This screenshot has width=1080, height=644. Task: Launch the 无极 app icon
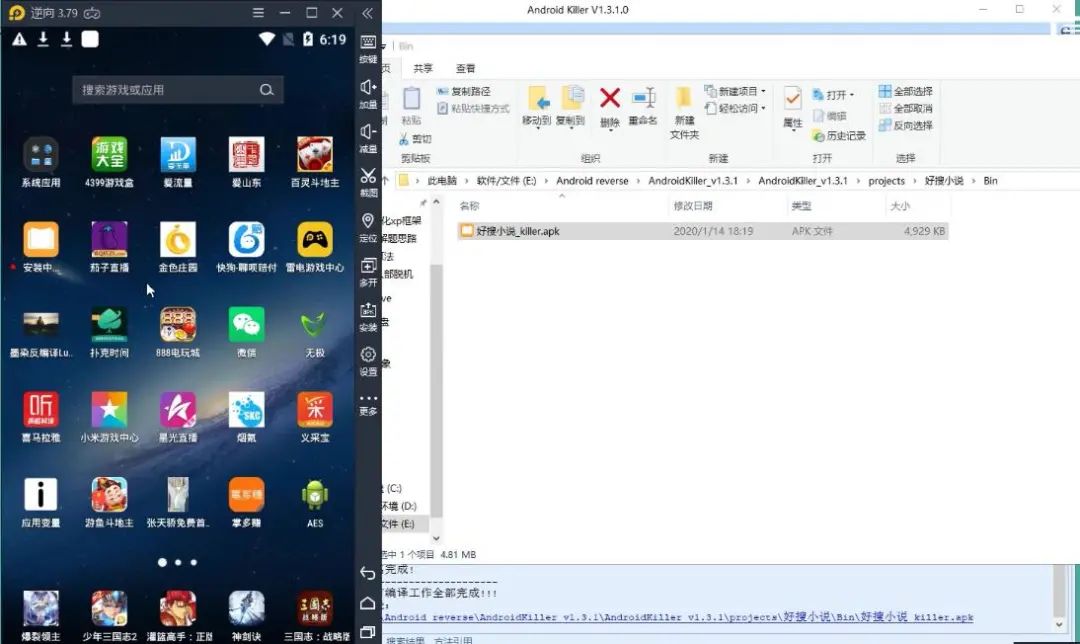[315, 324]
